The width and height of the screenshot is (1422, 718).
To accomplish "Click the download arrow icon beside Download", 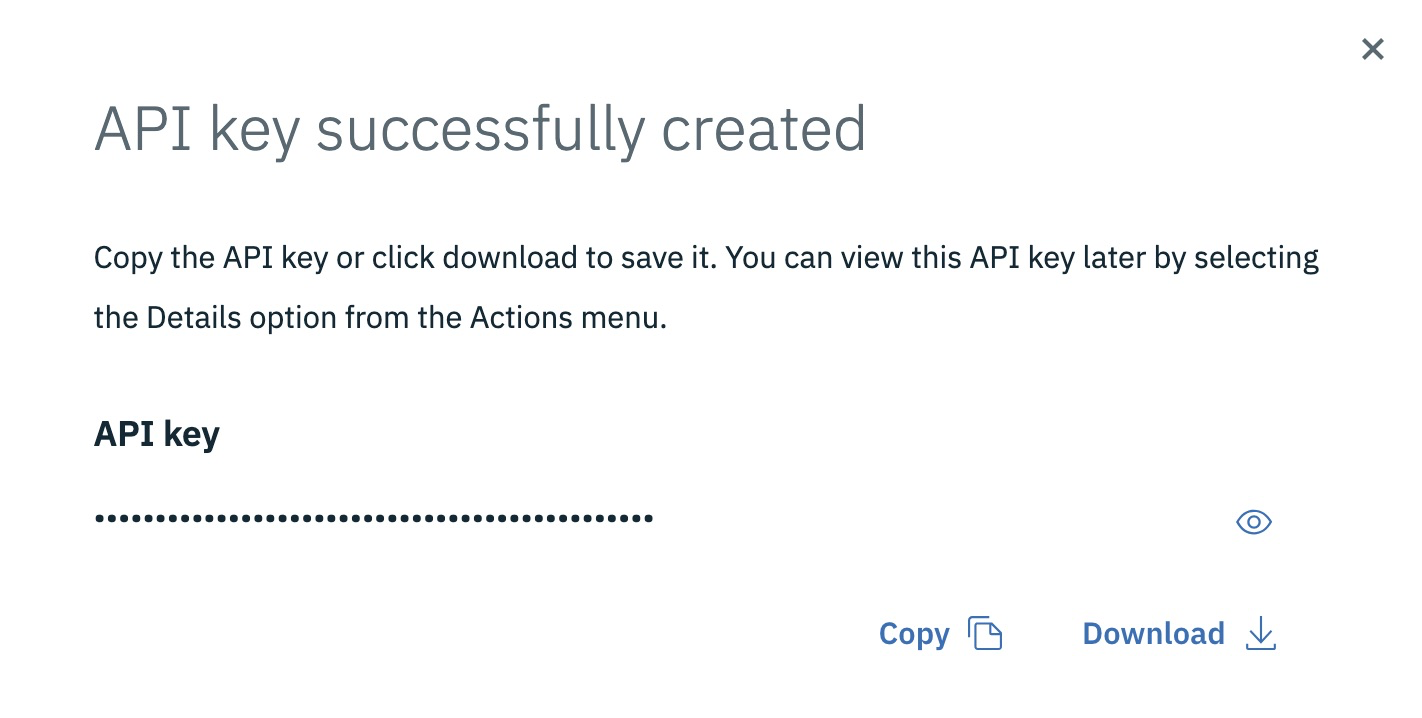I will click(1261, 634).
